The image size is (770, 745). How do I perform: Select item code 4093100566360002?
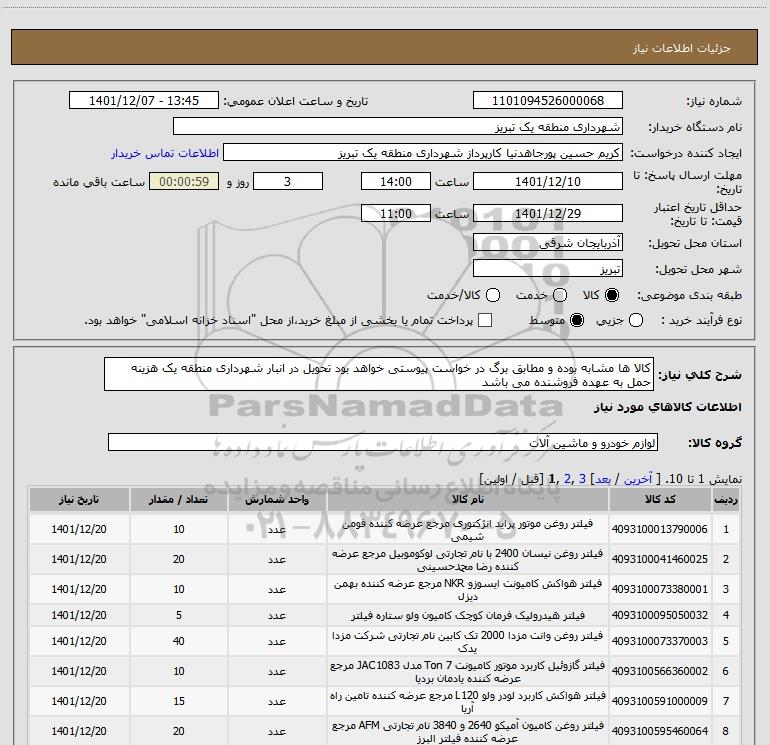coord(660,671)
